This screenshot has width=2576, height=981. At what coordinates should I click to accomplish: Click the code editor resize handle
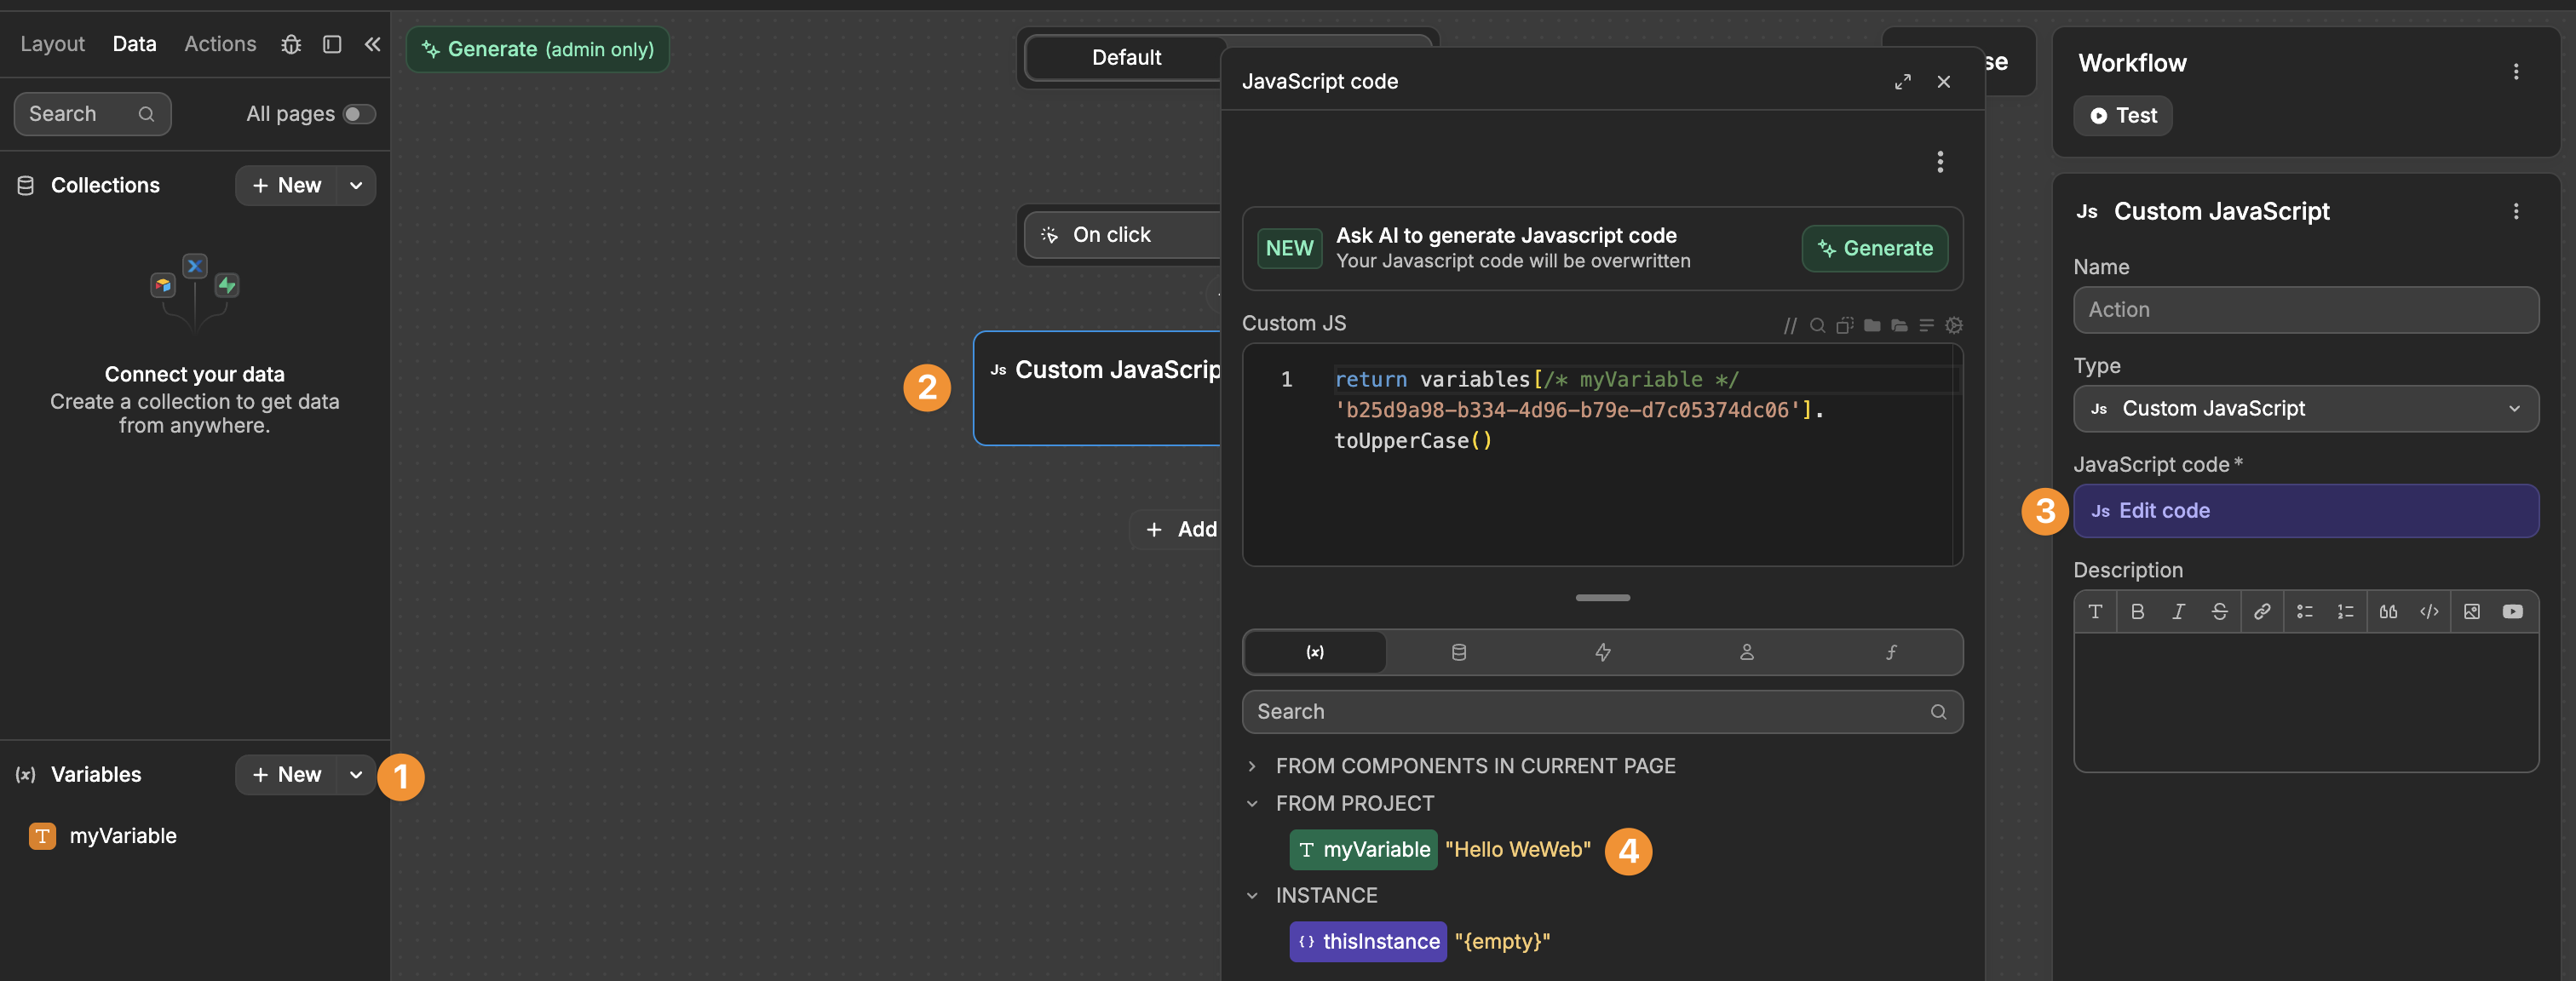coord(1602,598)
